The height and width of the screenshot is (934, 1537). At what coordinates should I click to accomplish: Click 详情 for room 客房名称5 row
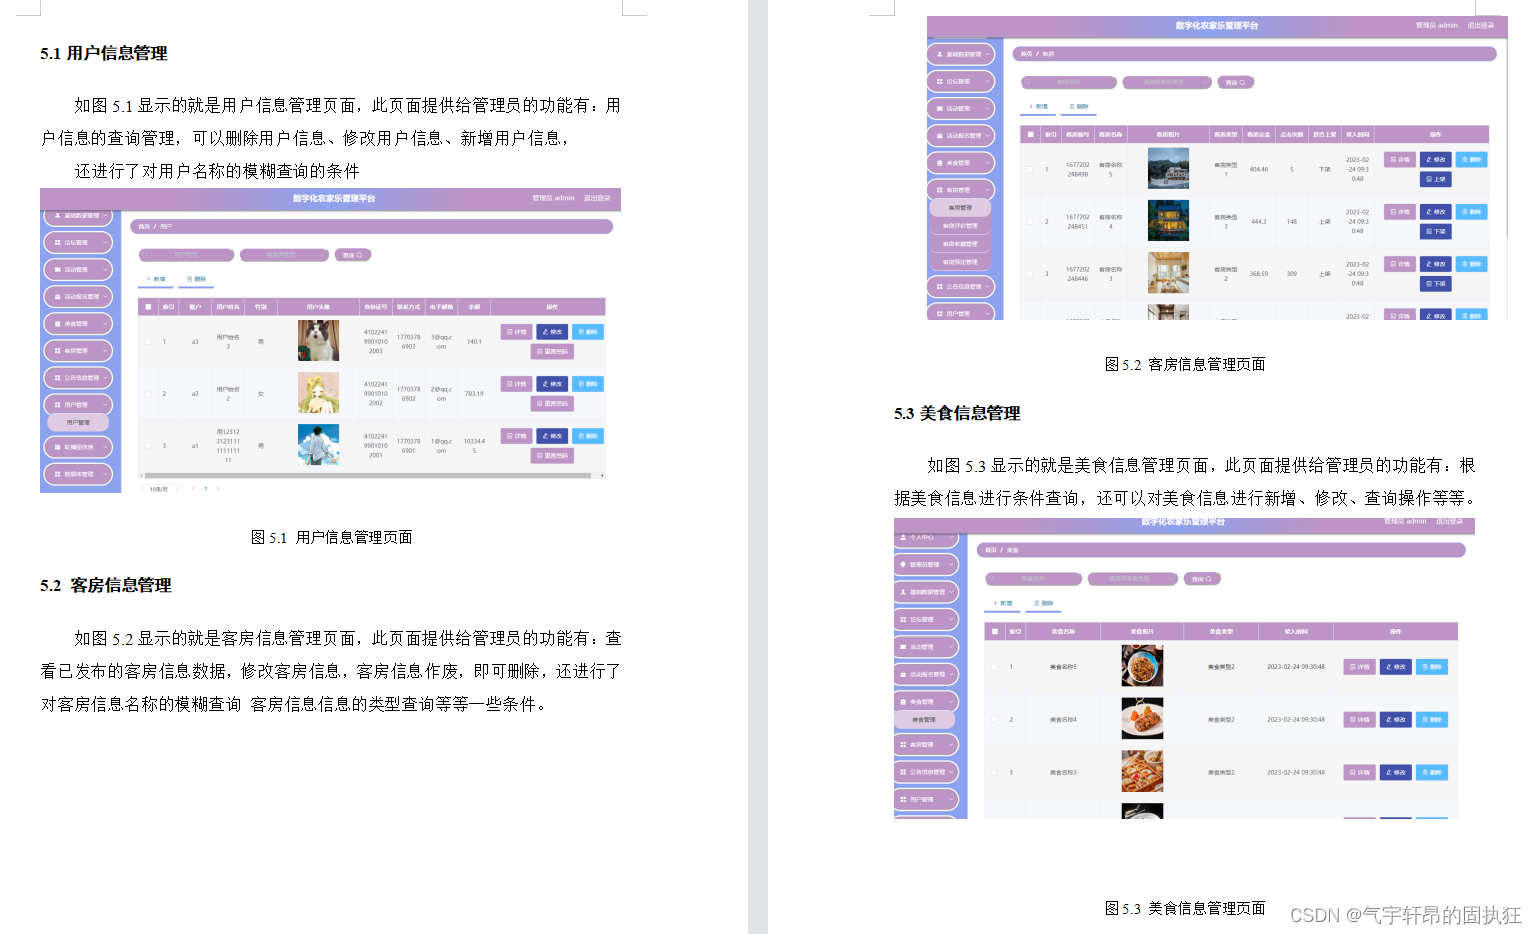pyautogui.click(x=1399, y=159)
